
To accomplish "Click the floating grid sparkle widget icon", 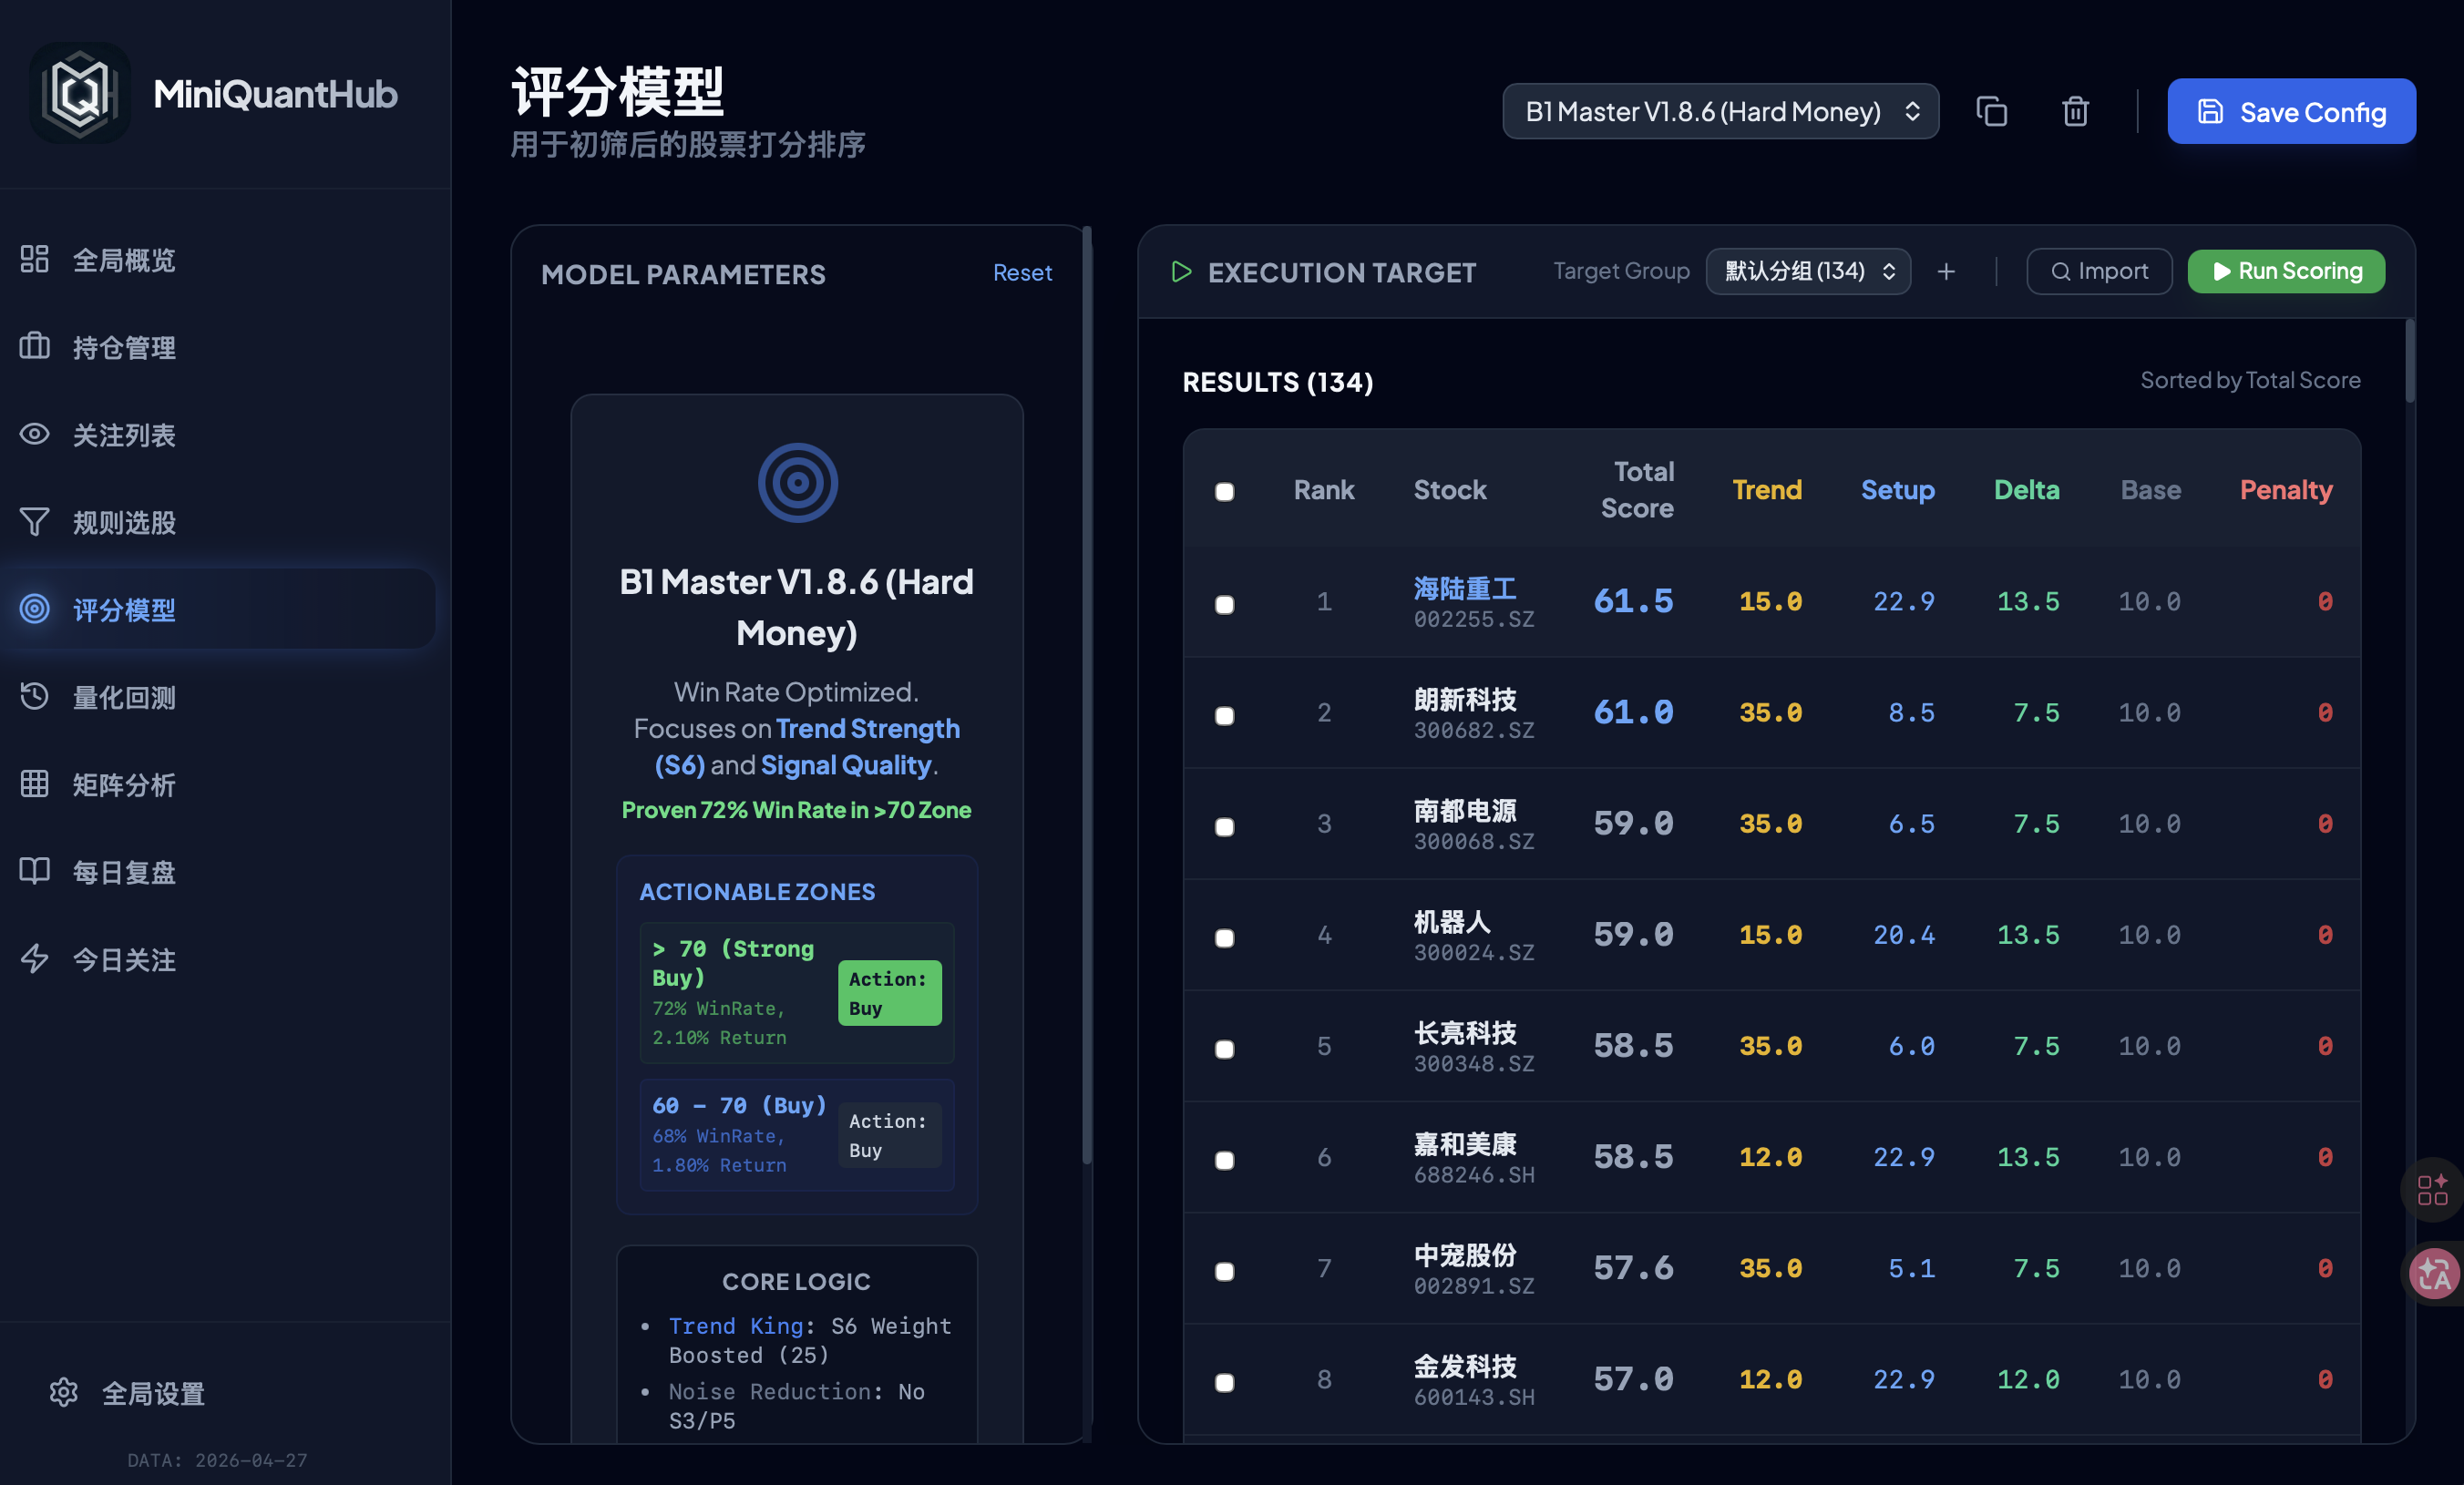I will (2432, 1190).
